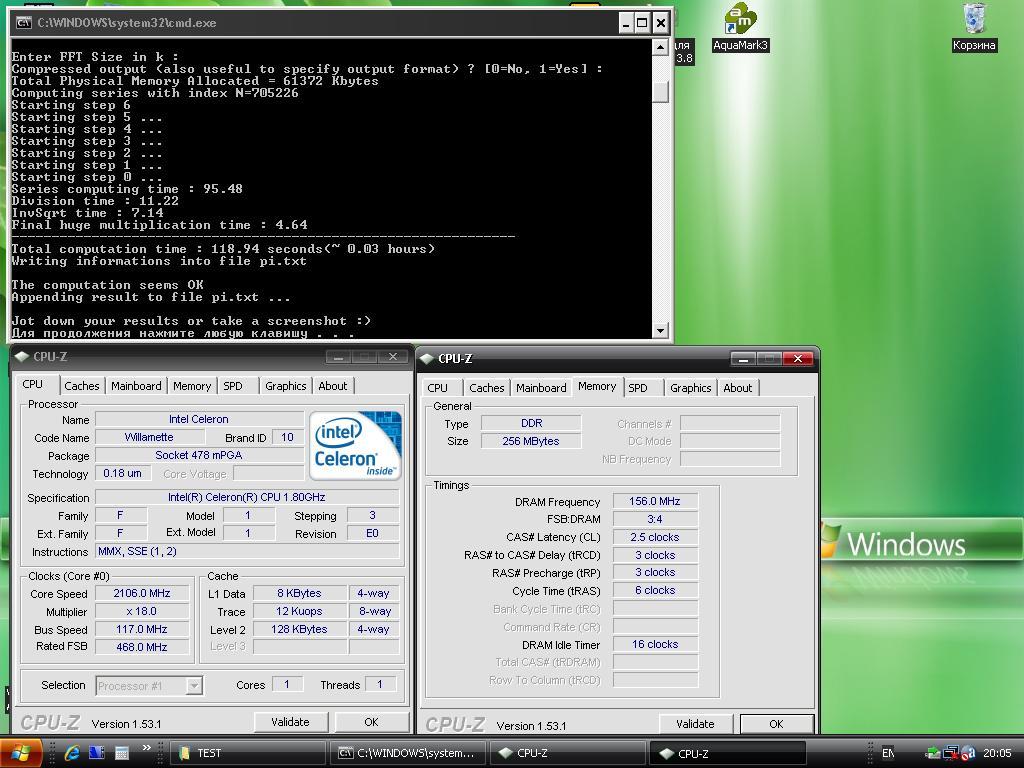Open Caches tab in left CPU-Z window
1024x768 pixels.
pyautogui.click(x=82, y=386)
